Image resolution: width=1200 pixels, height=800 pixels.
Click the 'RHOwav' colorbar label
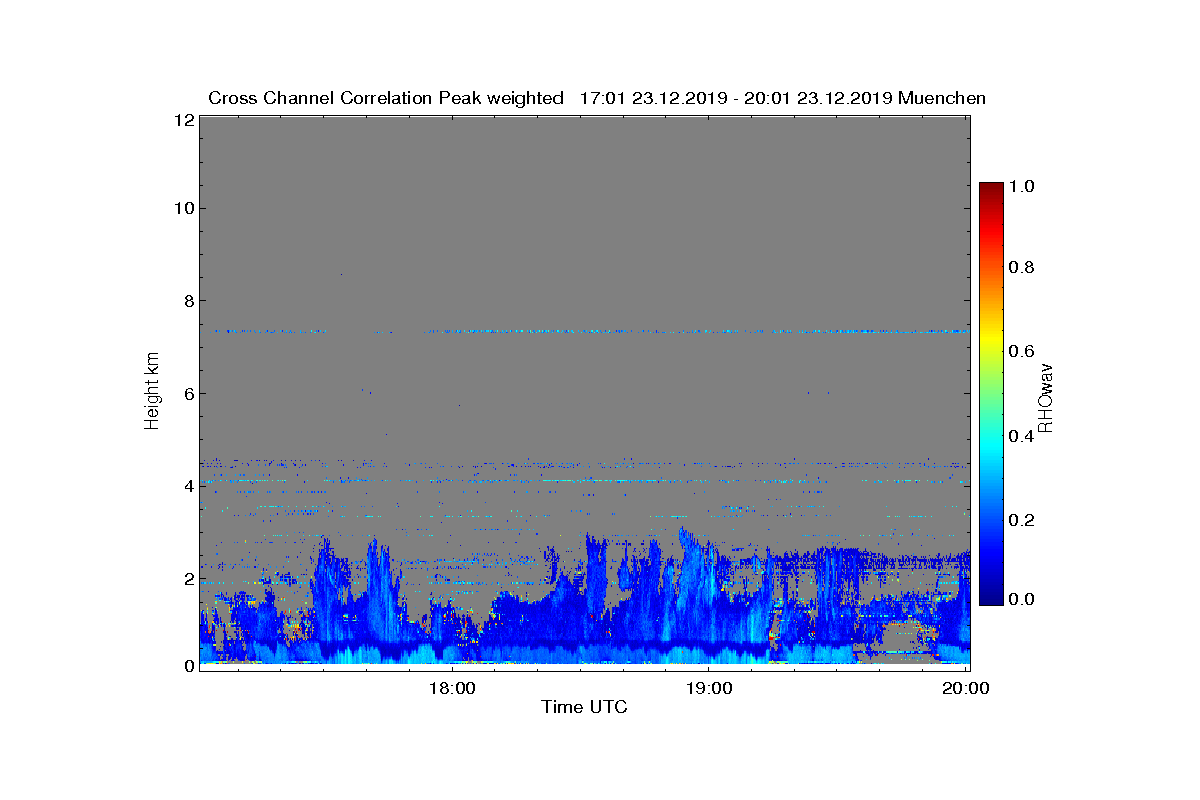pos(1045,397)
